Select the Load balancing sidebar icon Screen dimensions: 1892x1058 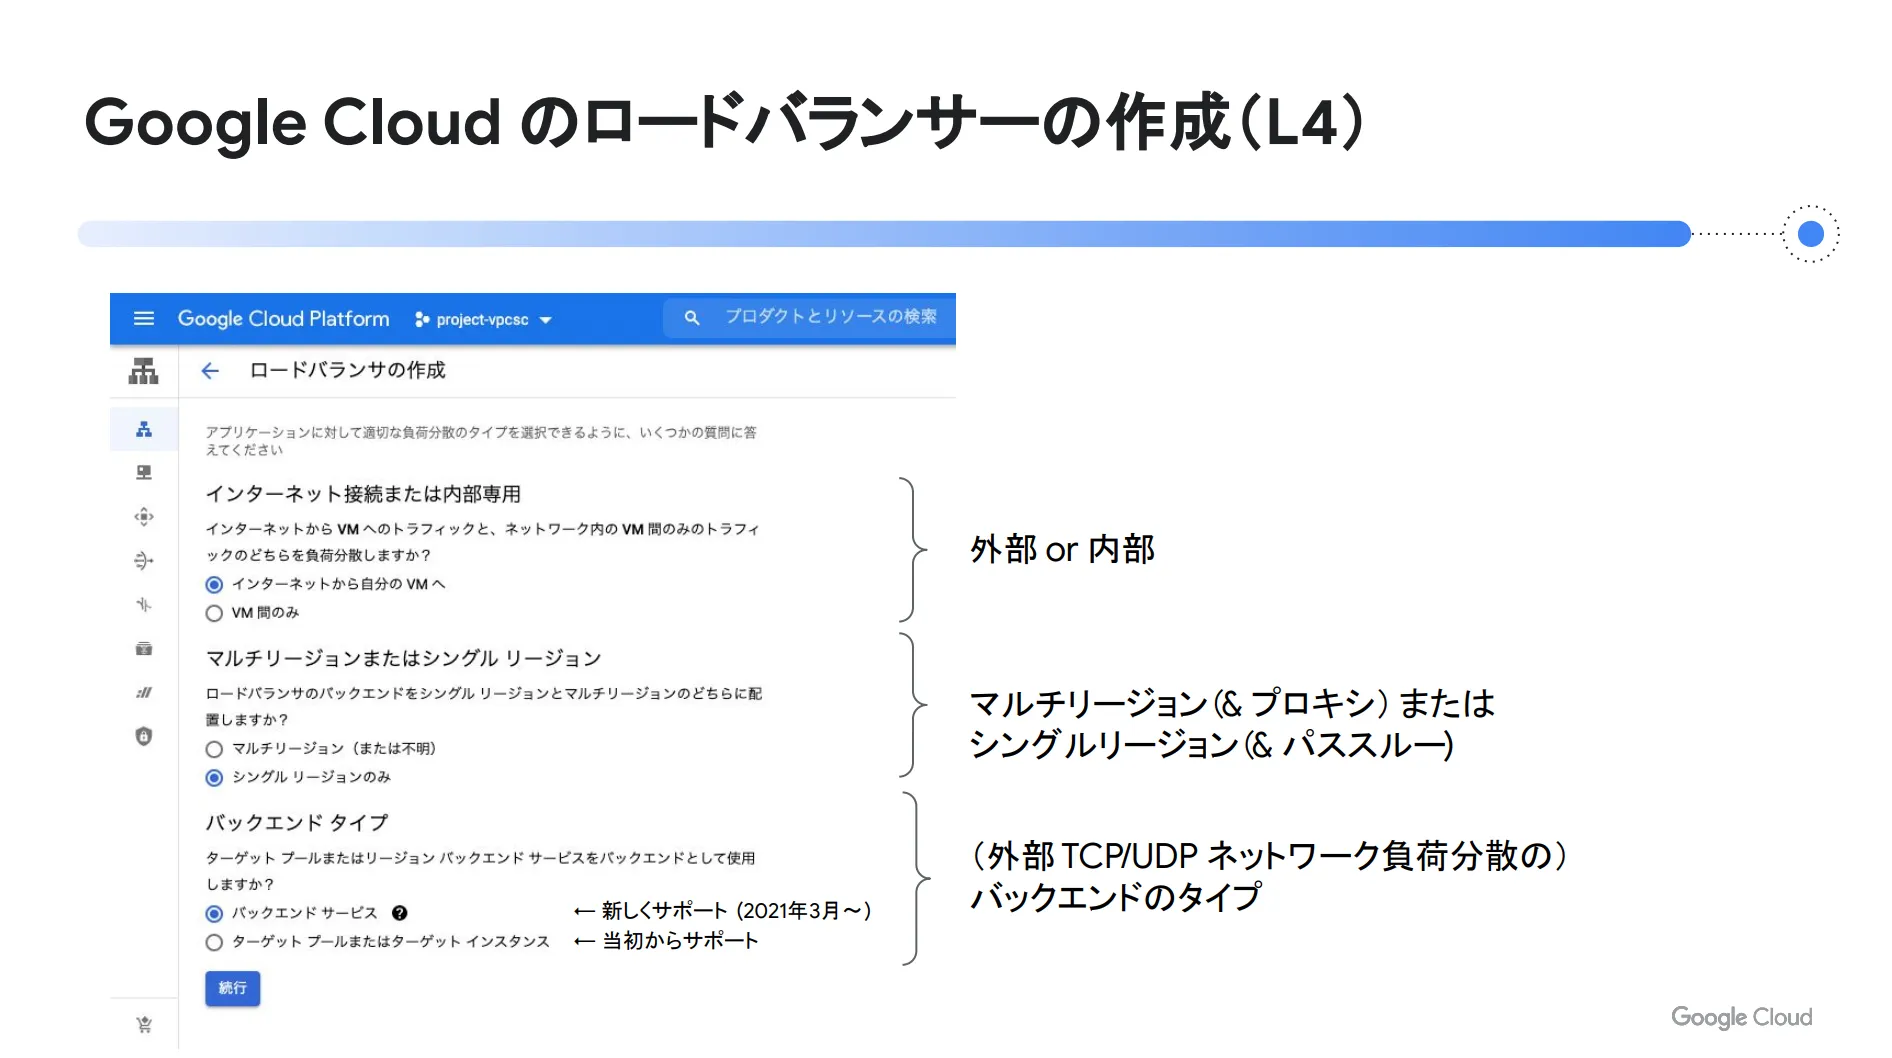point(144,429)
